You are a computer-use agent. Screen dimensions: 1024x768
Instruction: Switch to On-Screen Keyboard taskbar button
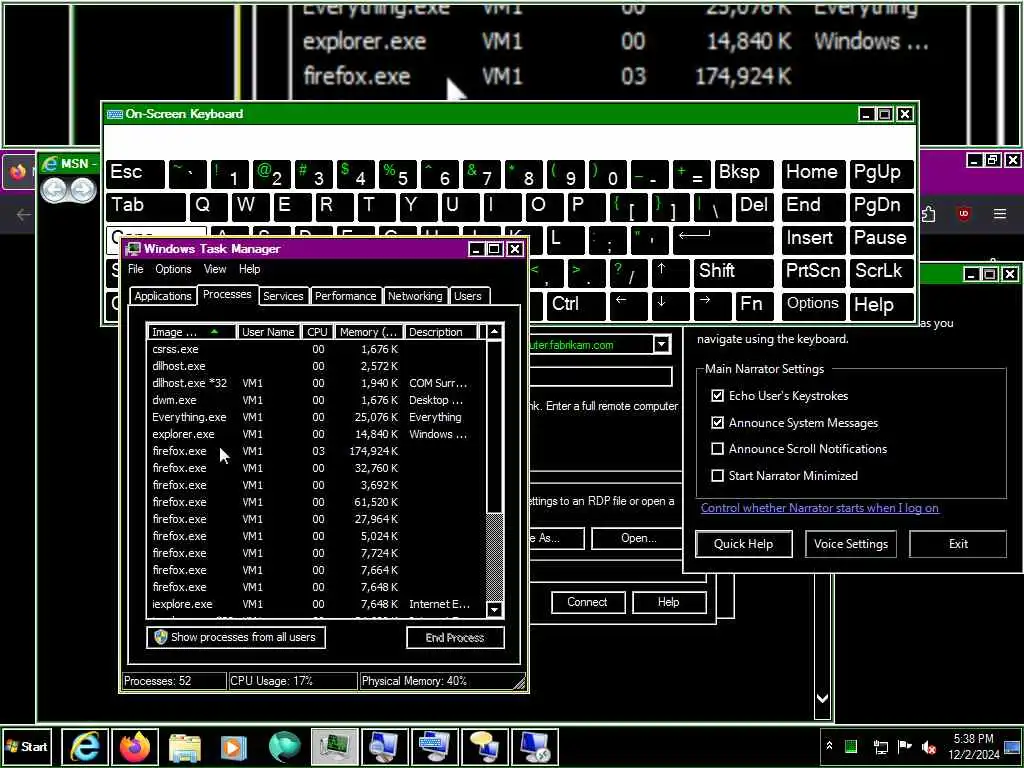[x=434, y=746]
